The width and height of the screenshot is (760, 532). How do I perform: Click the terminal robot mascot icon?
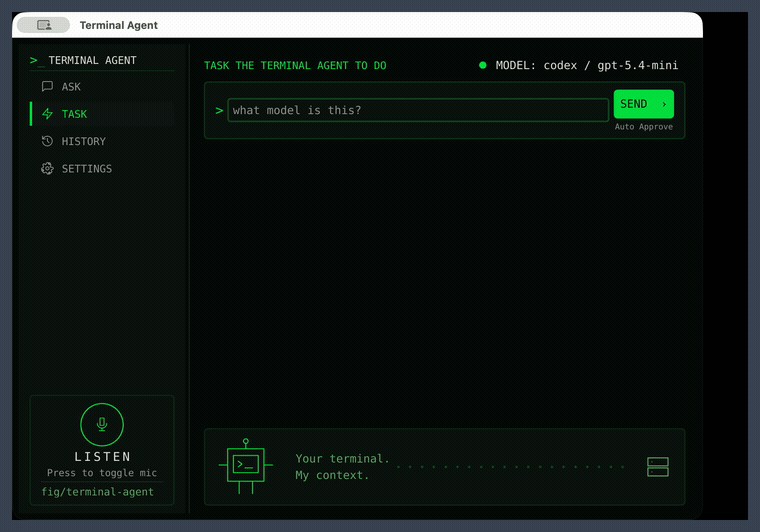(246, 466)
